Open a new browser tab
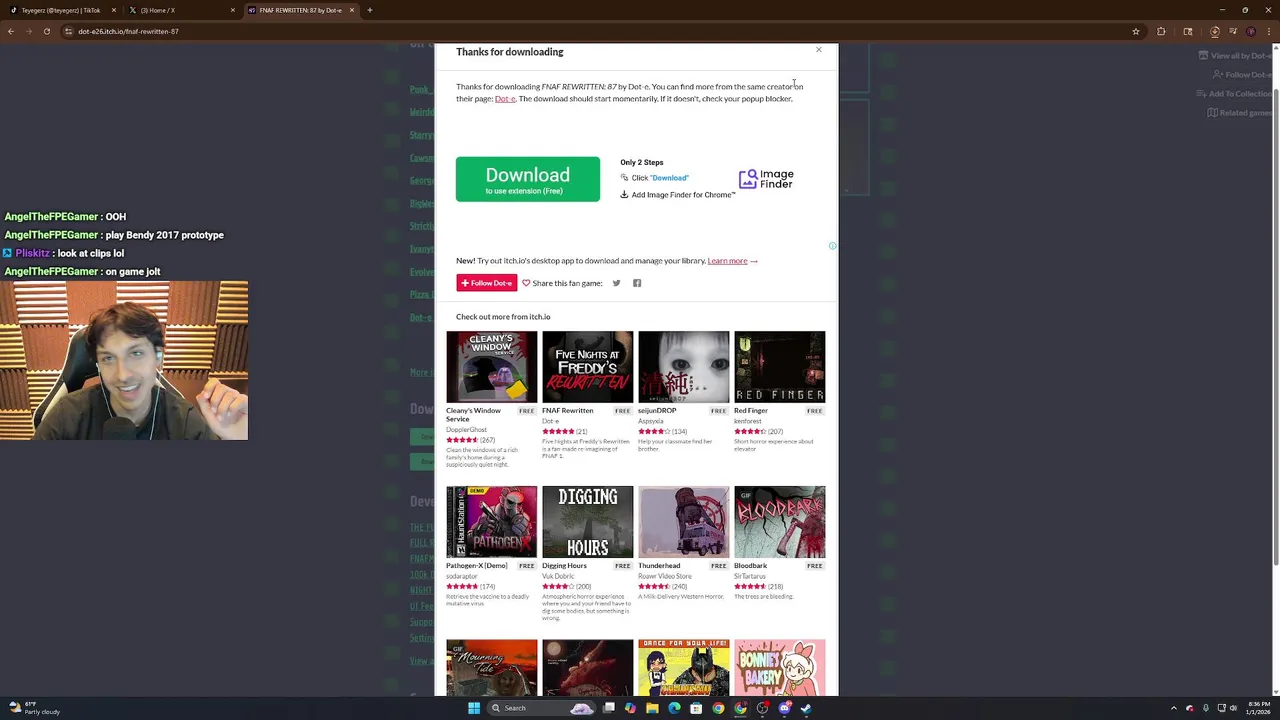 coord(369,10)
